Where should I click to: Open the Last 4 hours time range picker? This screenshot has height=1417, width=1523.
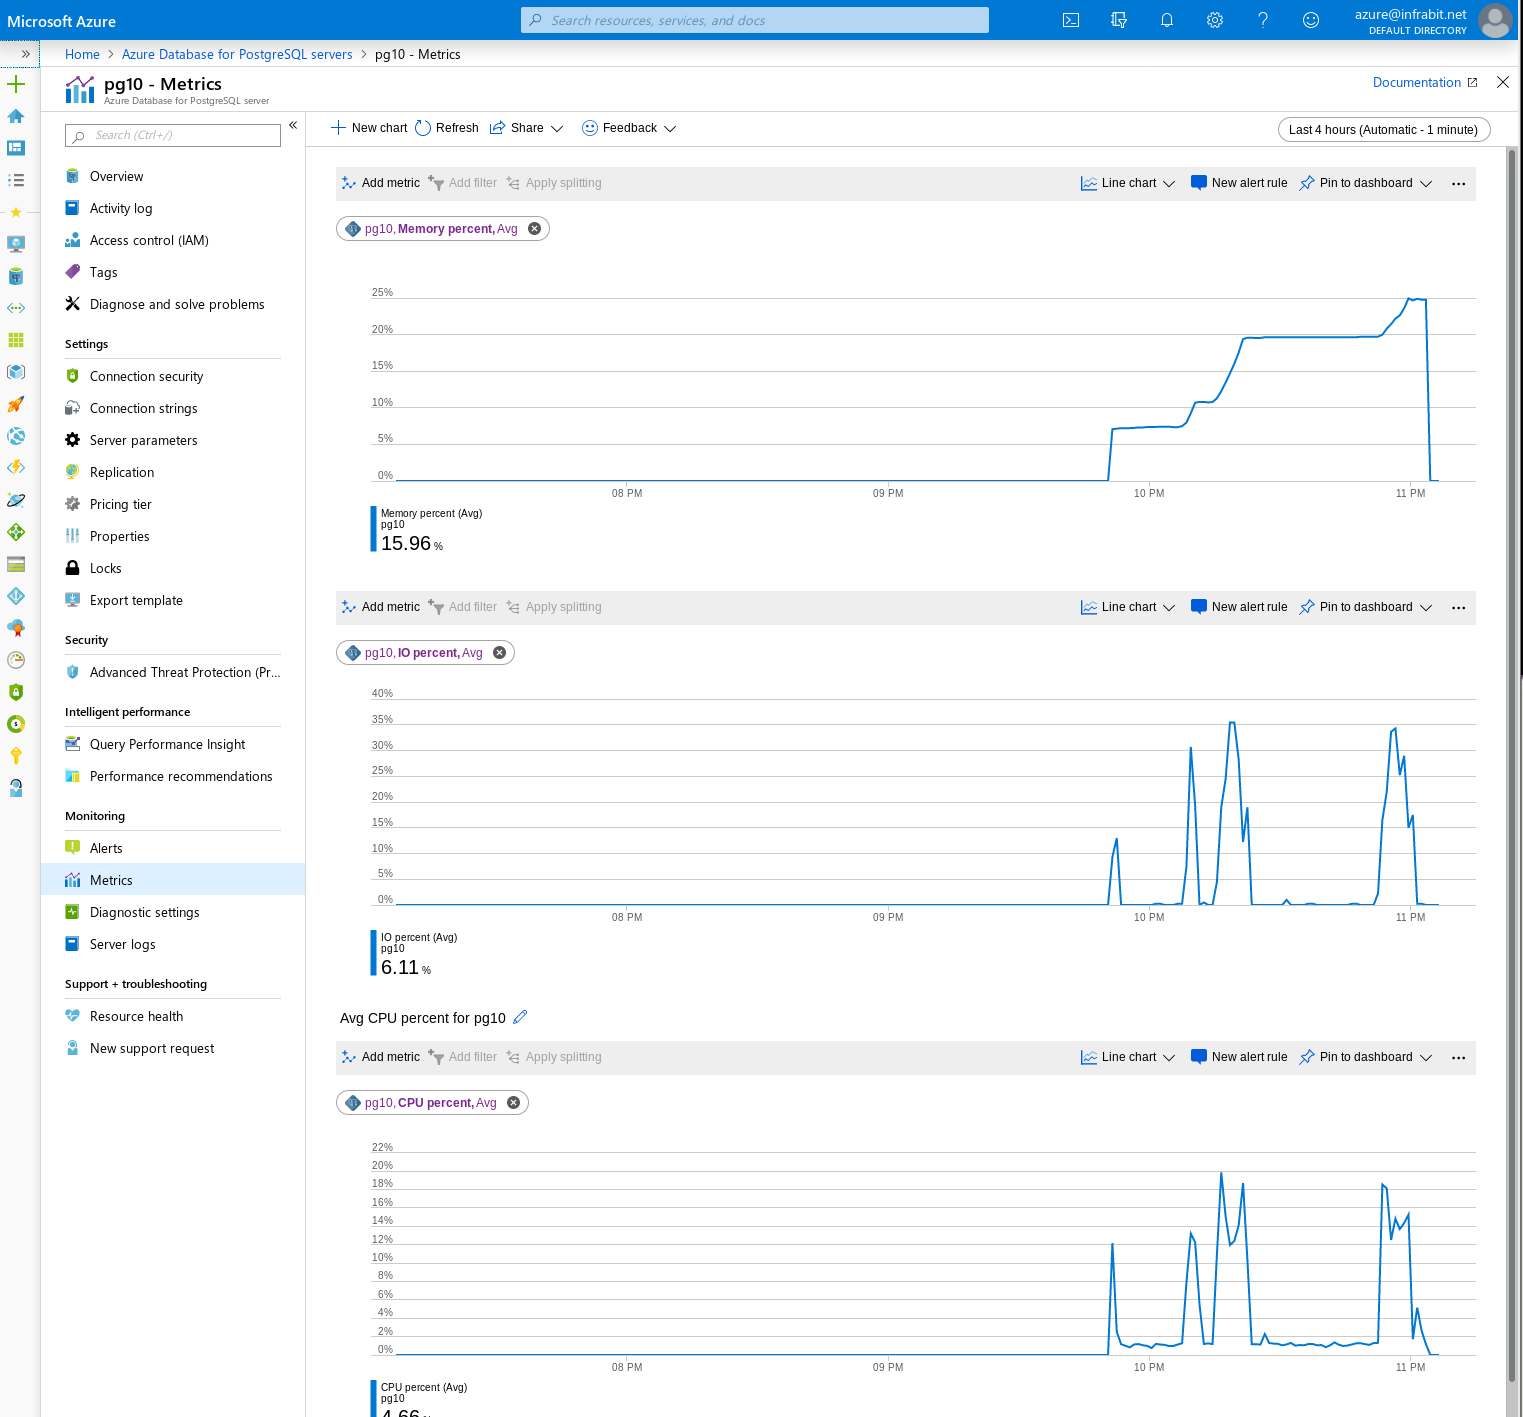coord(1384,130)
